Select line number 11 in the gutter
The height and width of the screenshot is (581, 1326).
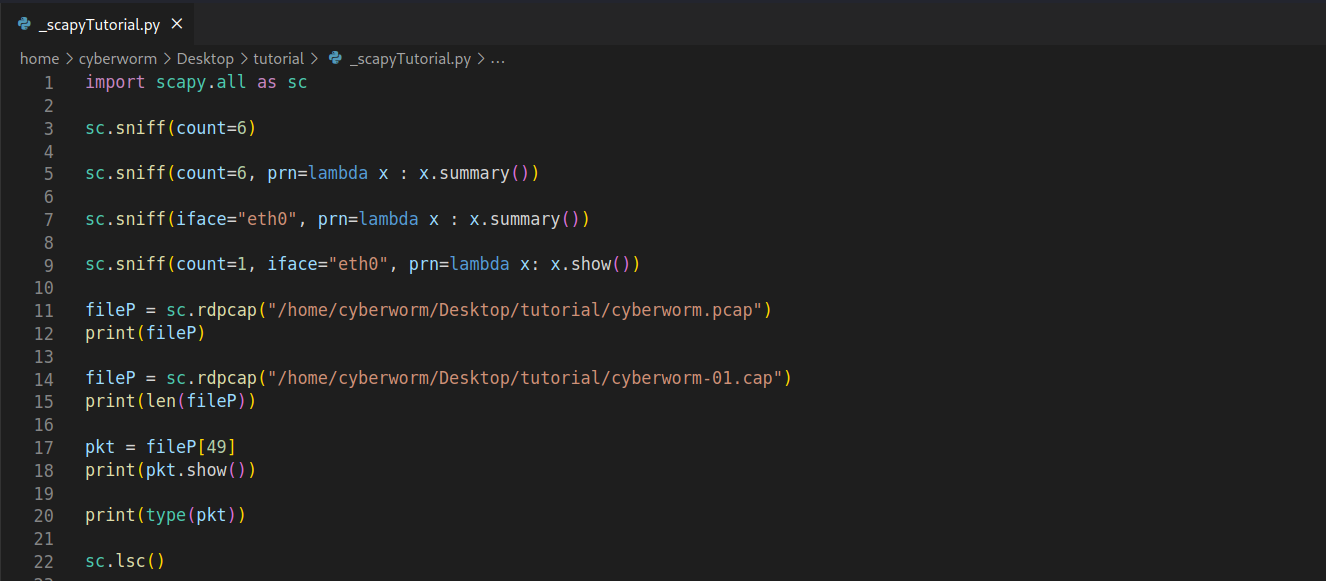click(x=44, y=310)
